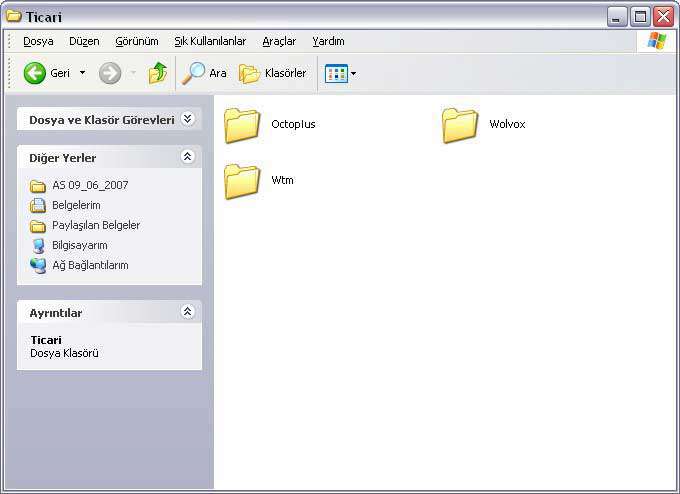Open the Sık Kullanılanlar menu
Viewport: 680px width, 494px height.
(x=210, y=41)
